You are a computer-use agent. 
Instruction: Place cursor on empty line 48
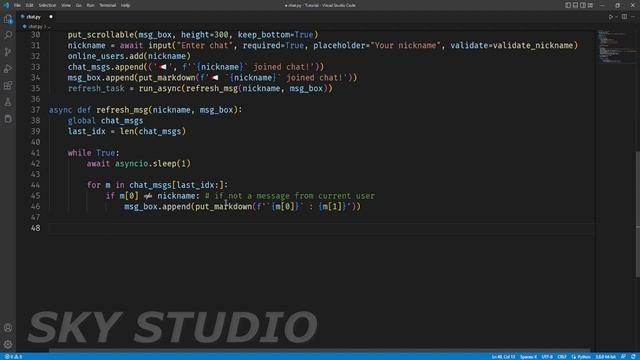[321, 228]
